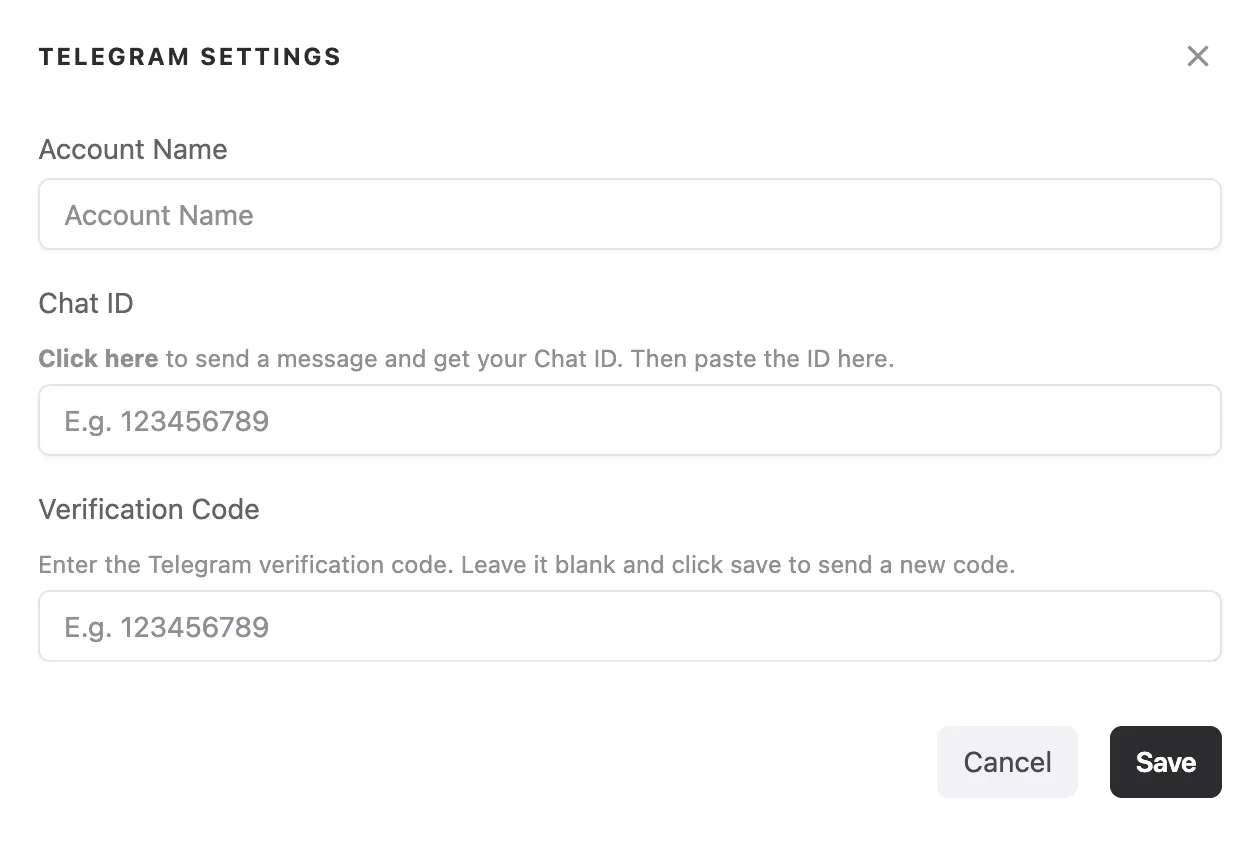Viewport: 1256px width, 842px height.
Task: Close the Telegram Settings dialog with X
Action: click(x=1197, y=56)
